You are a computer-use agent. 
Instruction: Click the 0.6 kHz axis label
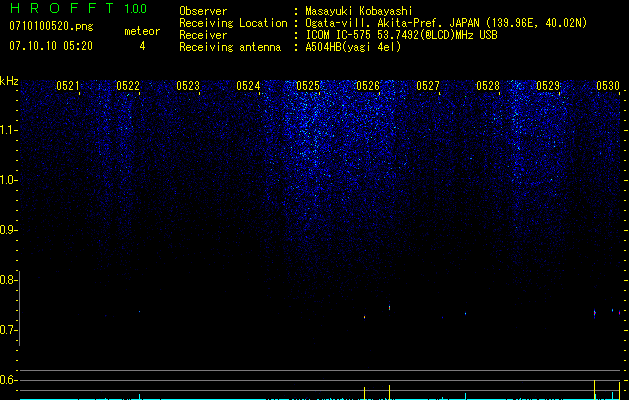point(7,380)
